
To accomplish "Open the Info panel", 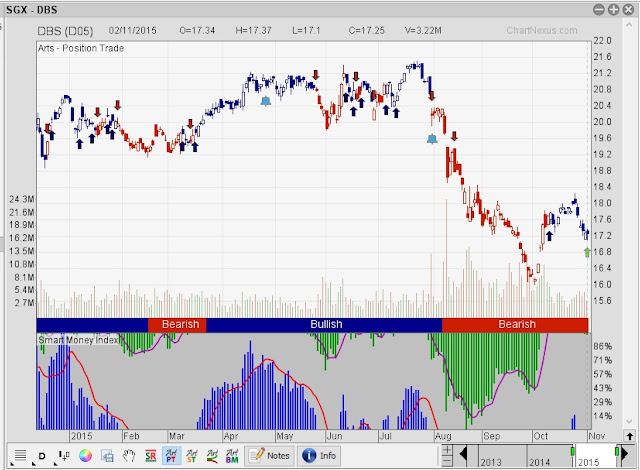I will click(x=319, y=455).
